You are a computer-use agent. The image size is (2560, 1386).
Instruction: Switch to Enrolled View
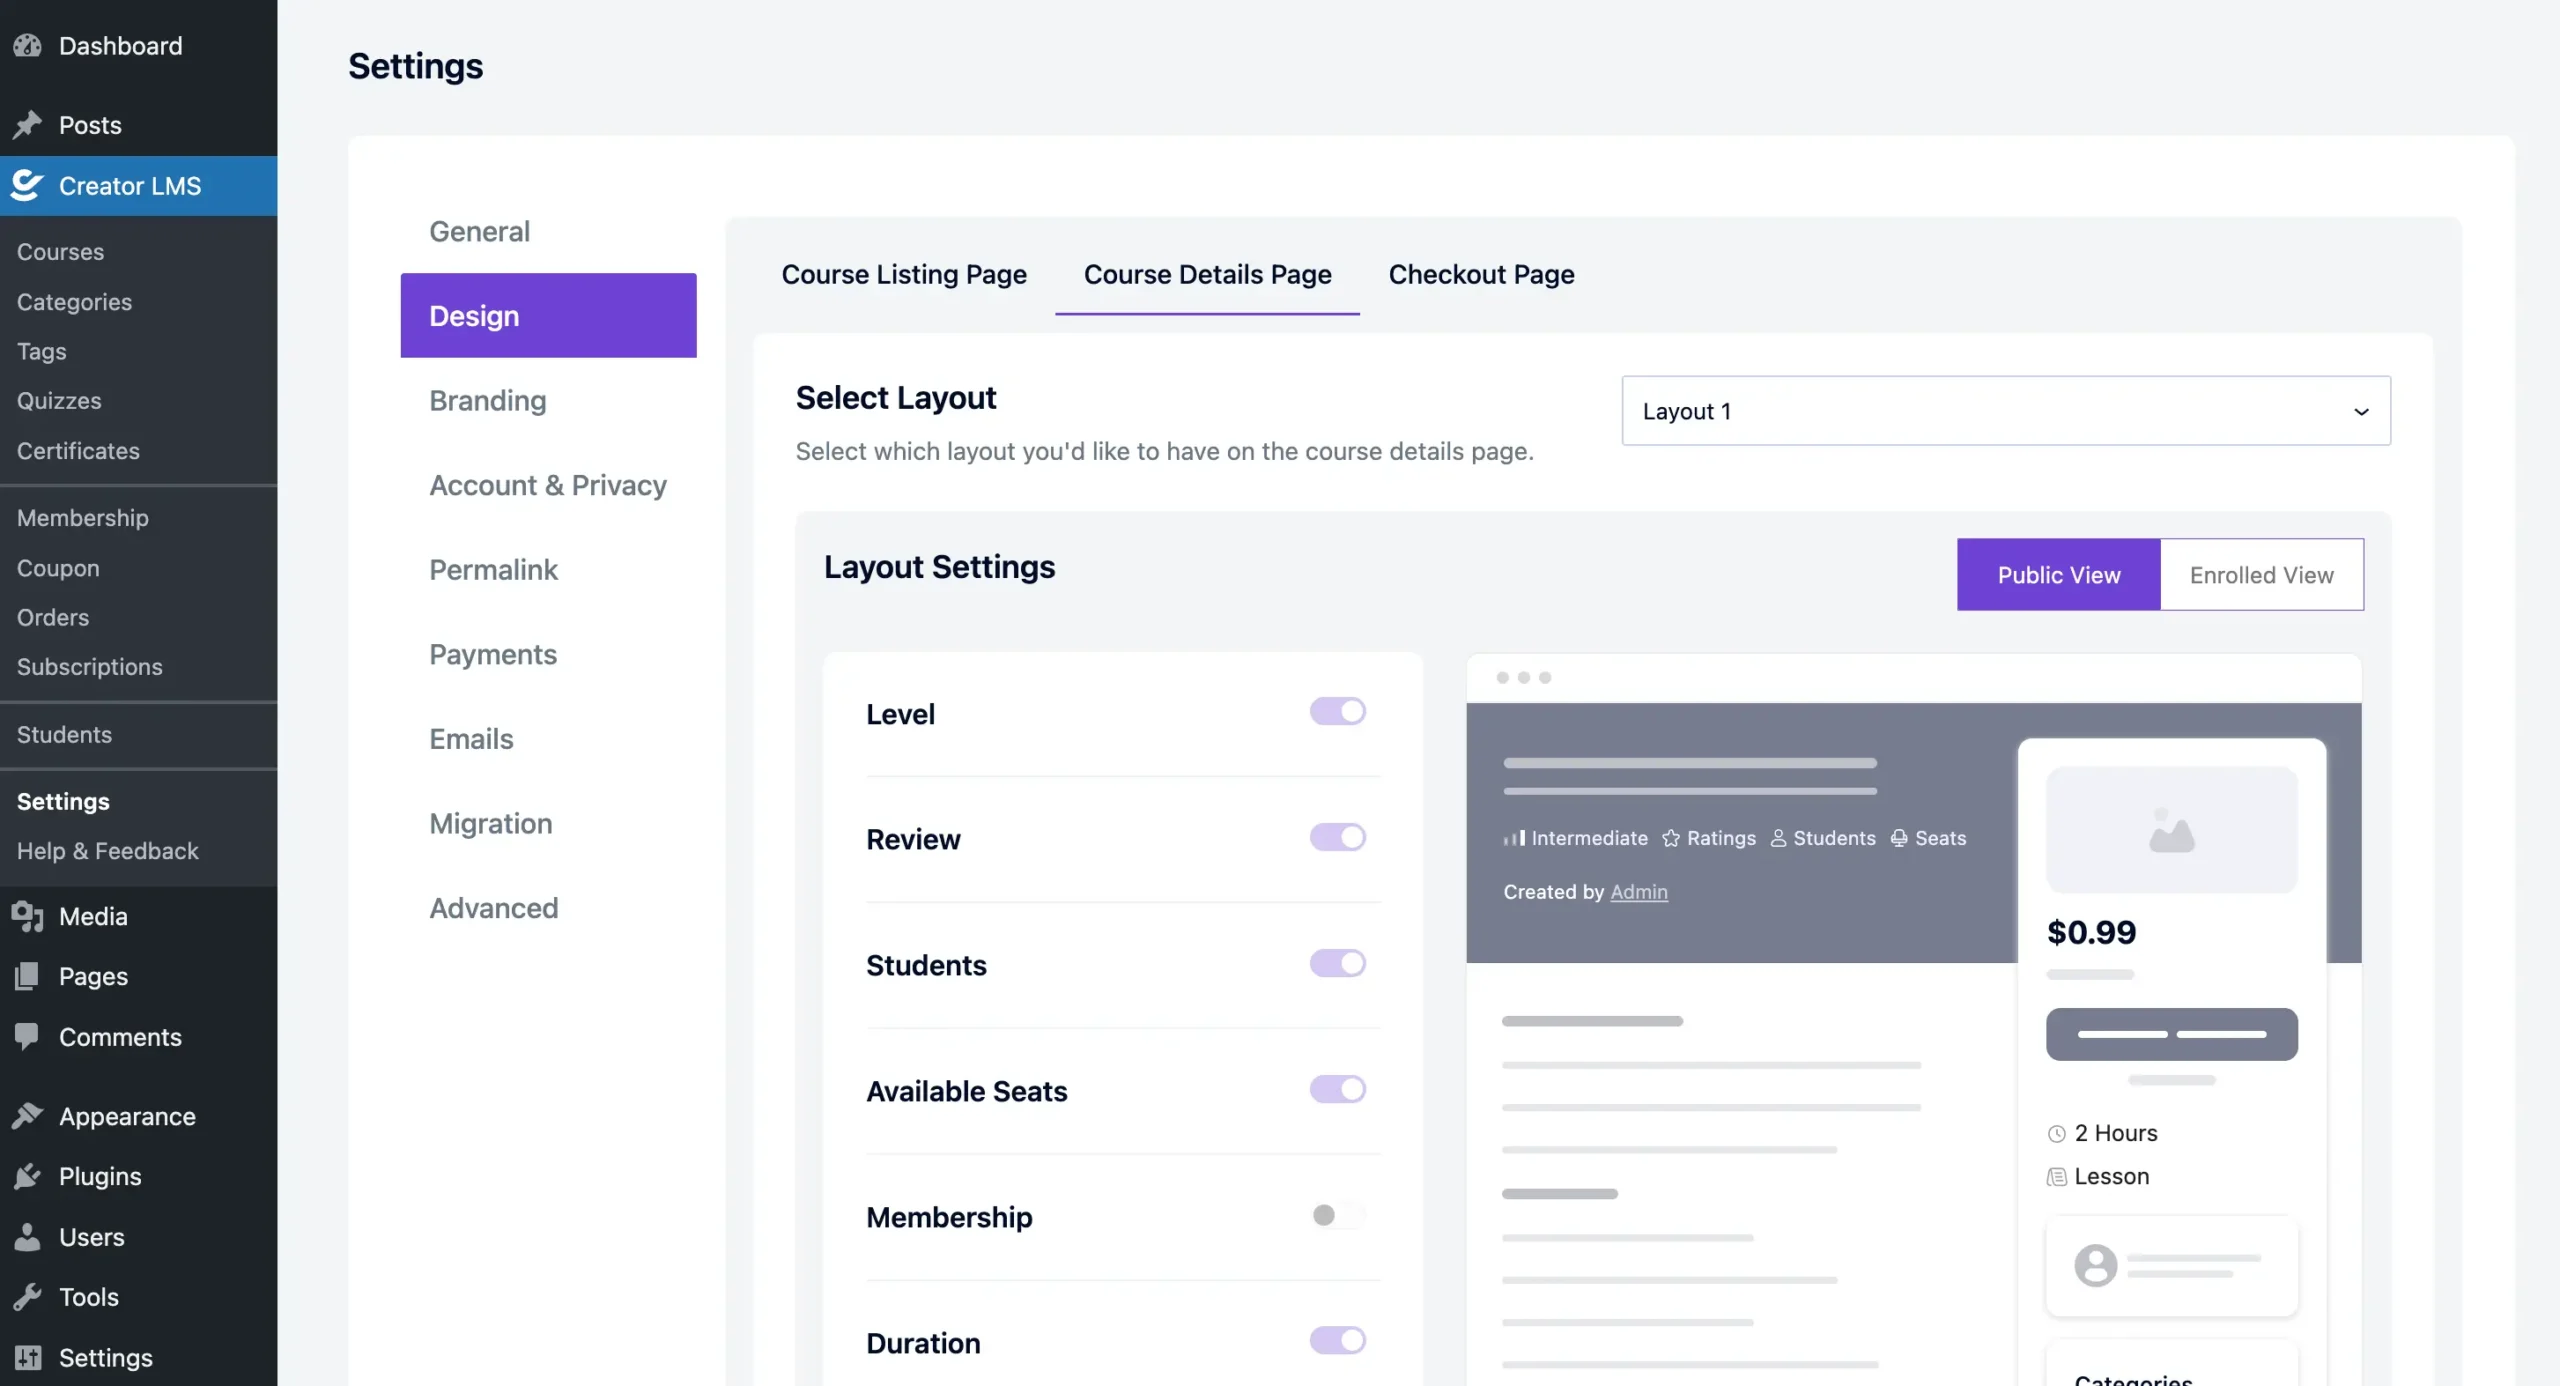tap(2262, 574)
